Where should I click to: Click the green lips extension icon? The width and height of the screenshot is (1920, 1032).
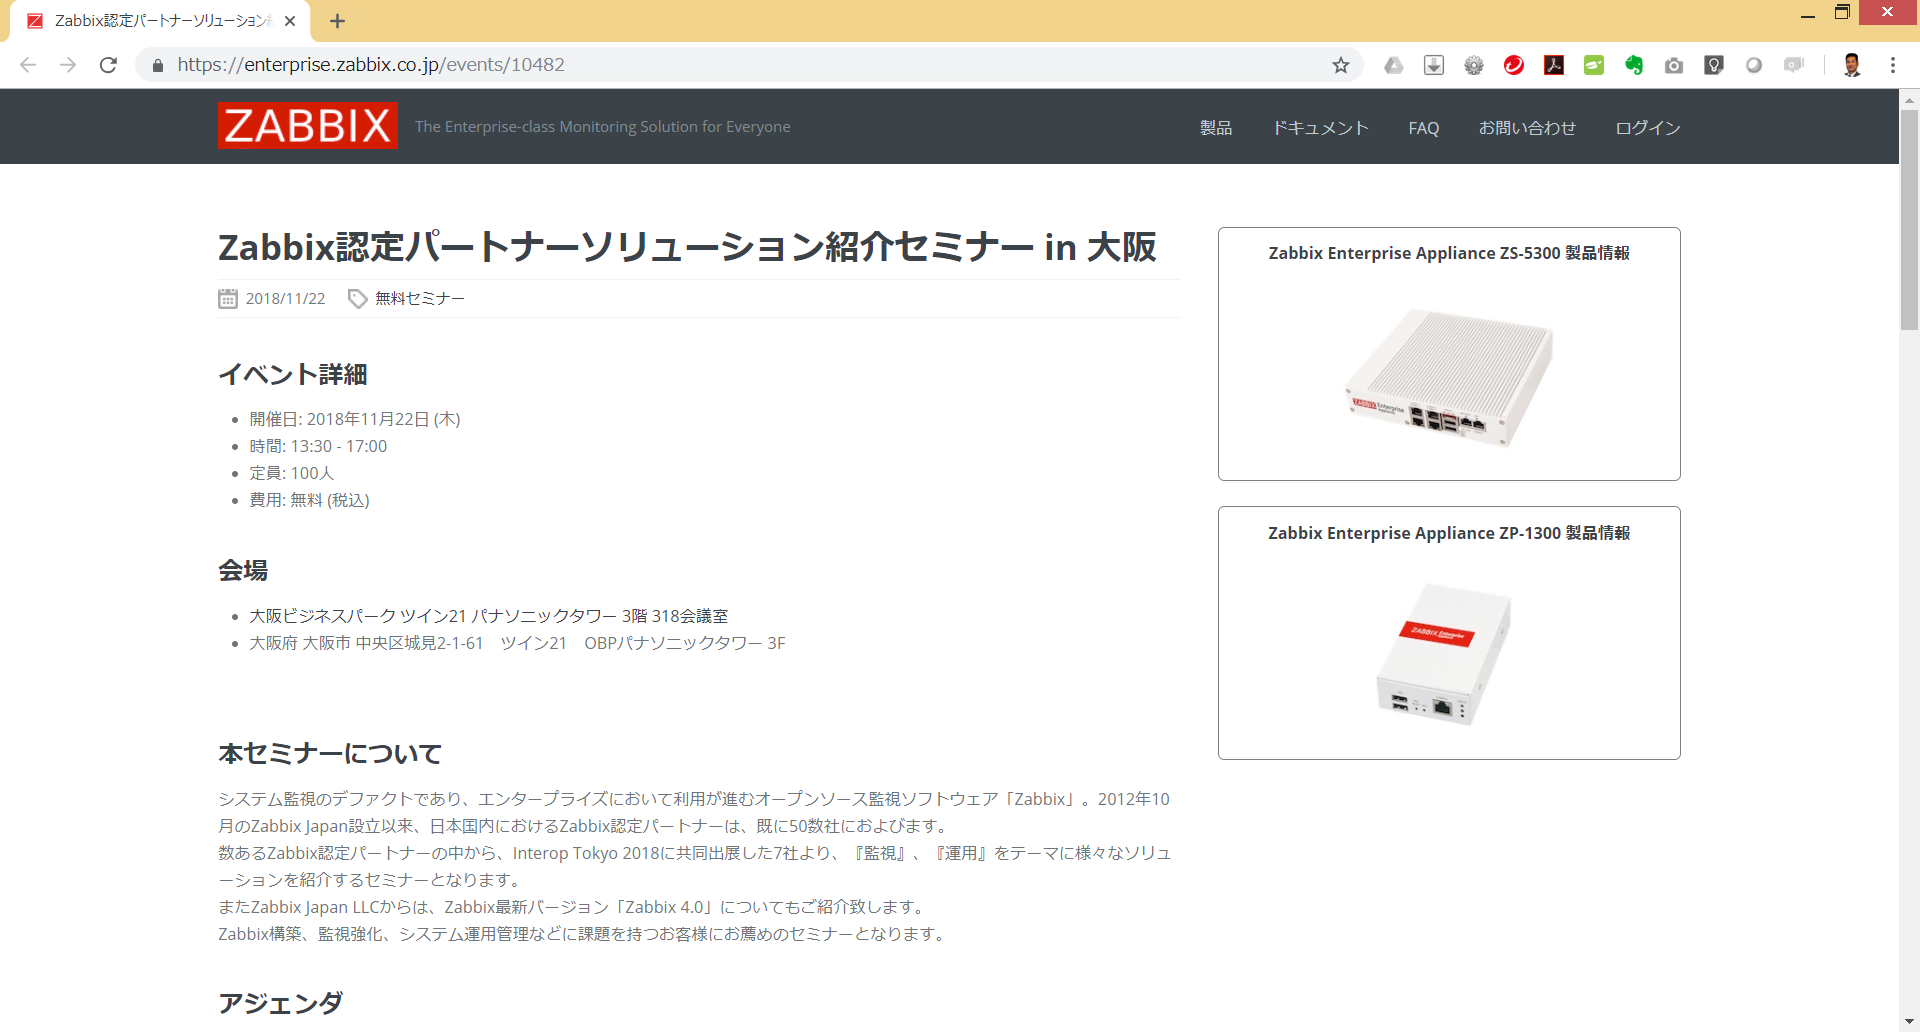click(1594, 65)
